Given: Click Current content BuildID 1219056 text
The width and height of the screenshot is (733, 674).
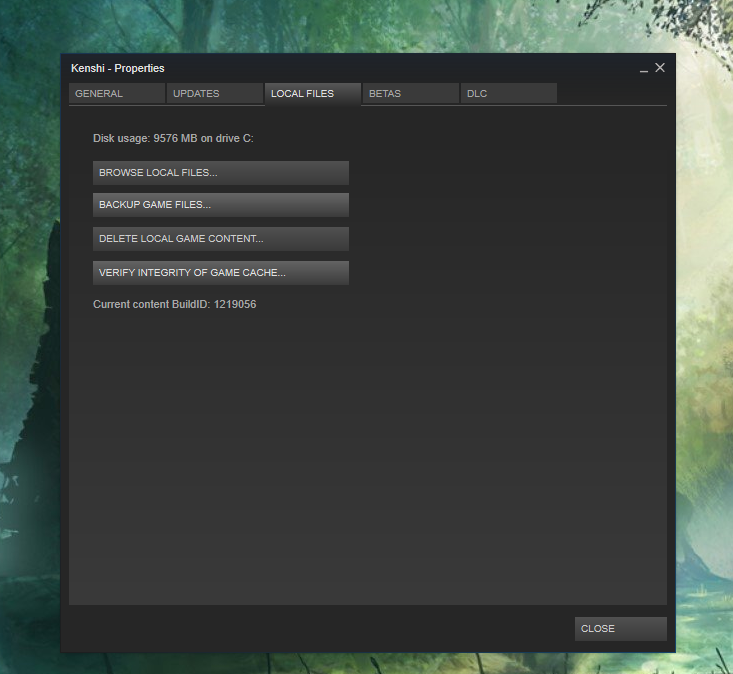Looking at the screenshot, I should click(x=174, y=304).
